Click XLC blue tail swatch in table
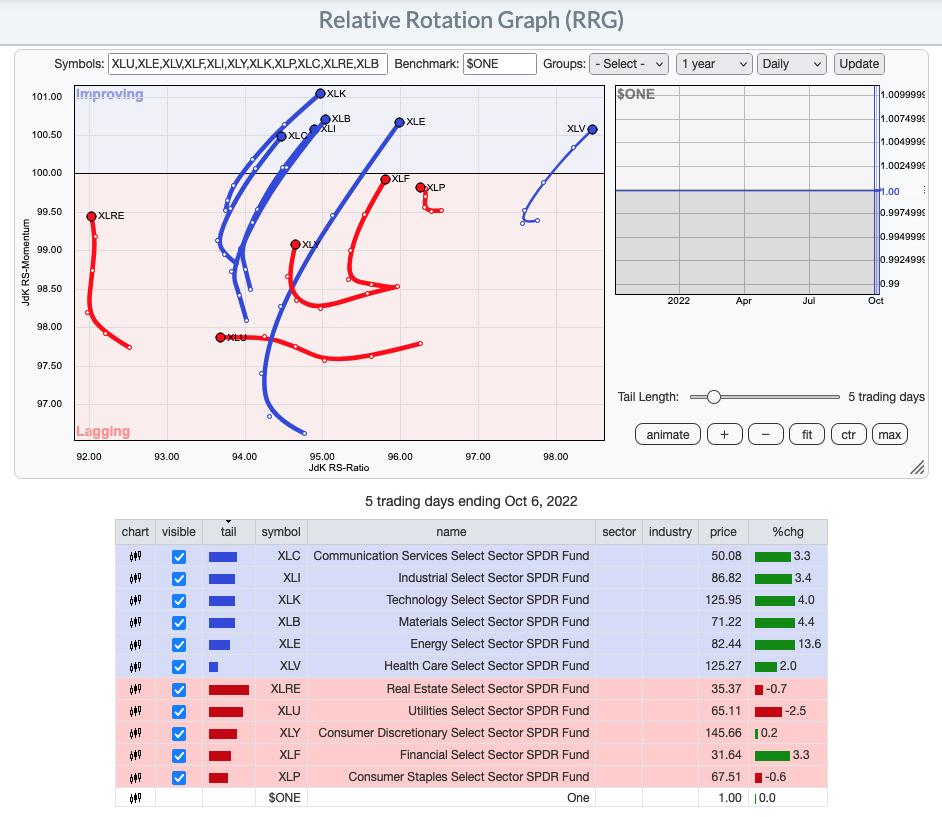This screenshot has width=942, height=817. tap(222, 557)
